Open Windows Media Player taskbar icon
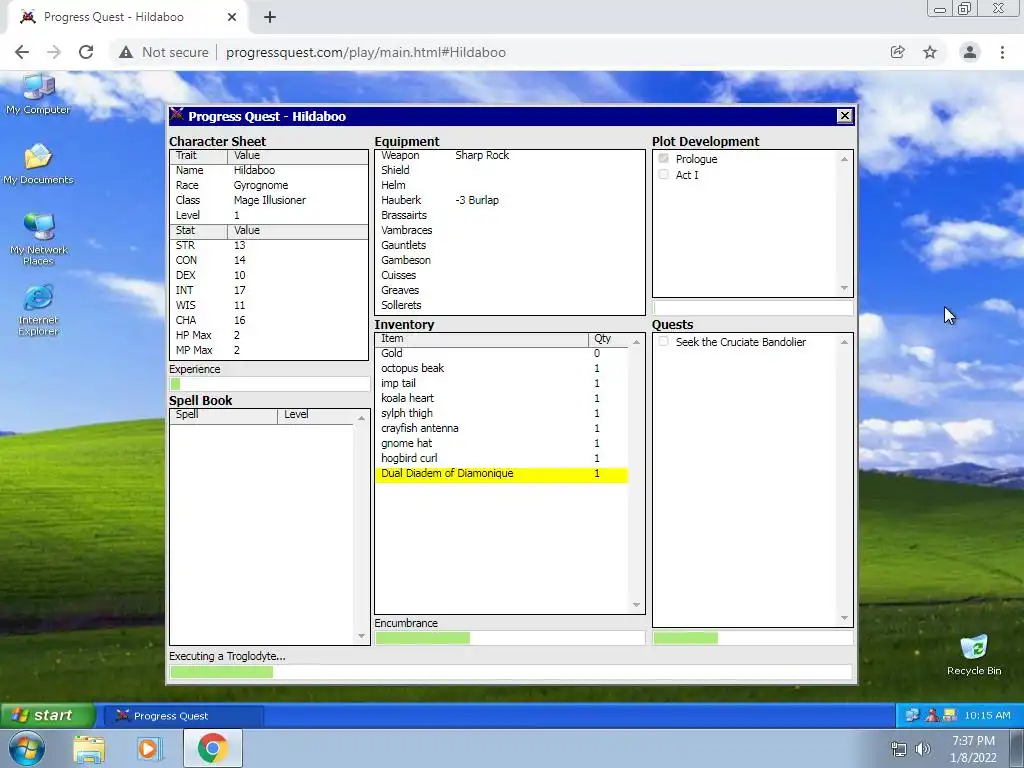The width and height of the screenshot is (1024, 768). 149,748
